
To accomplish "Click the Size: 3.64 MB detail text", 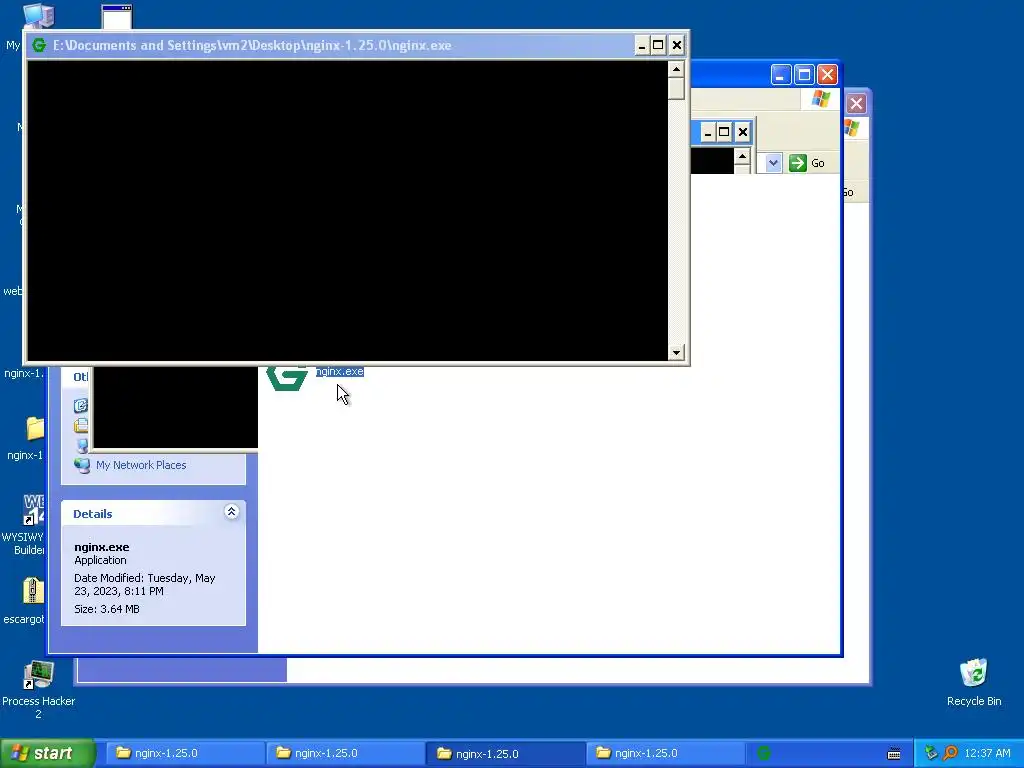I will click(106, 609).
